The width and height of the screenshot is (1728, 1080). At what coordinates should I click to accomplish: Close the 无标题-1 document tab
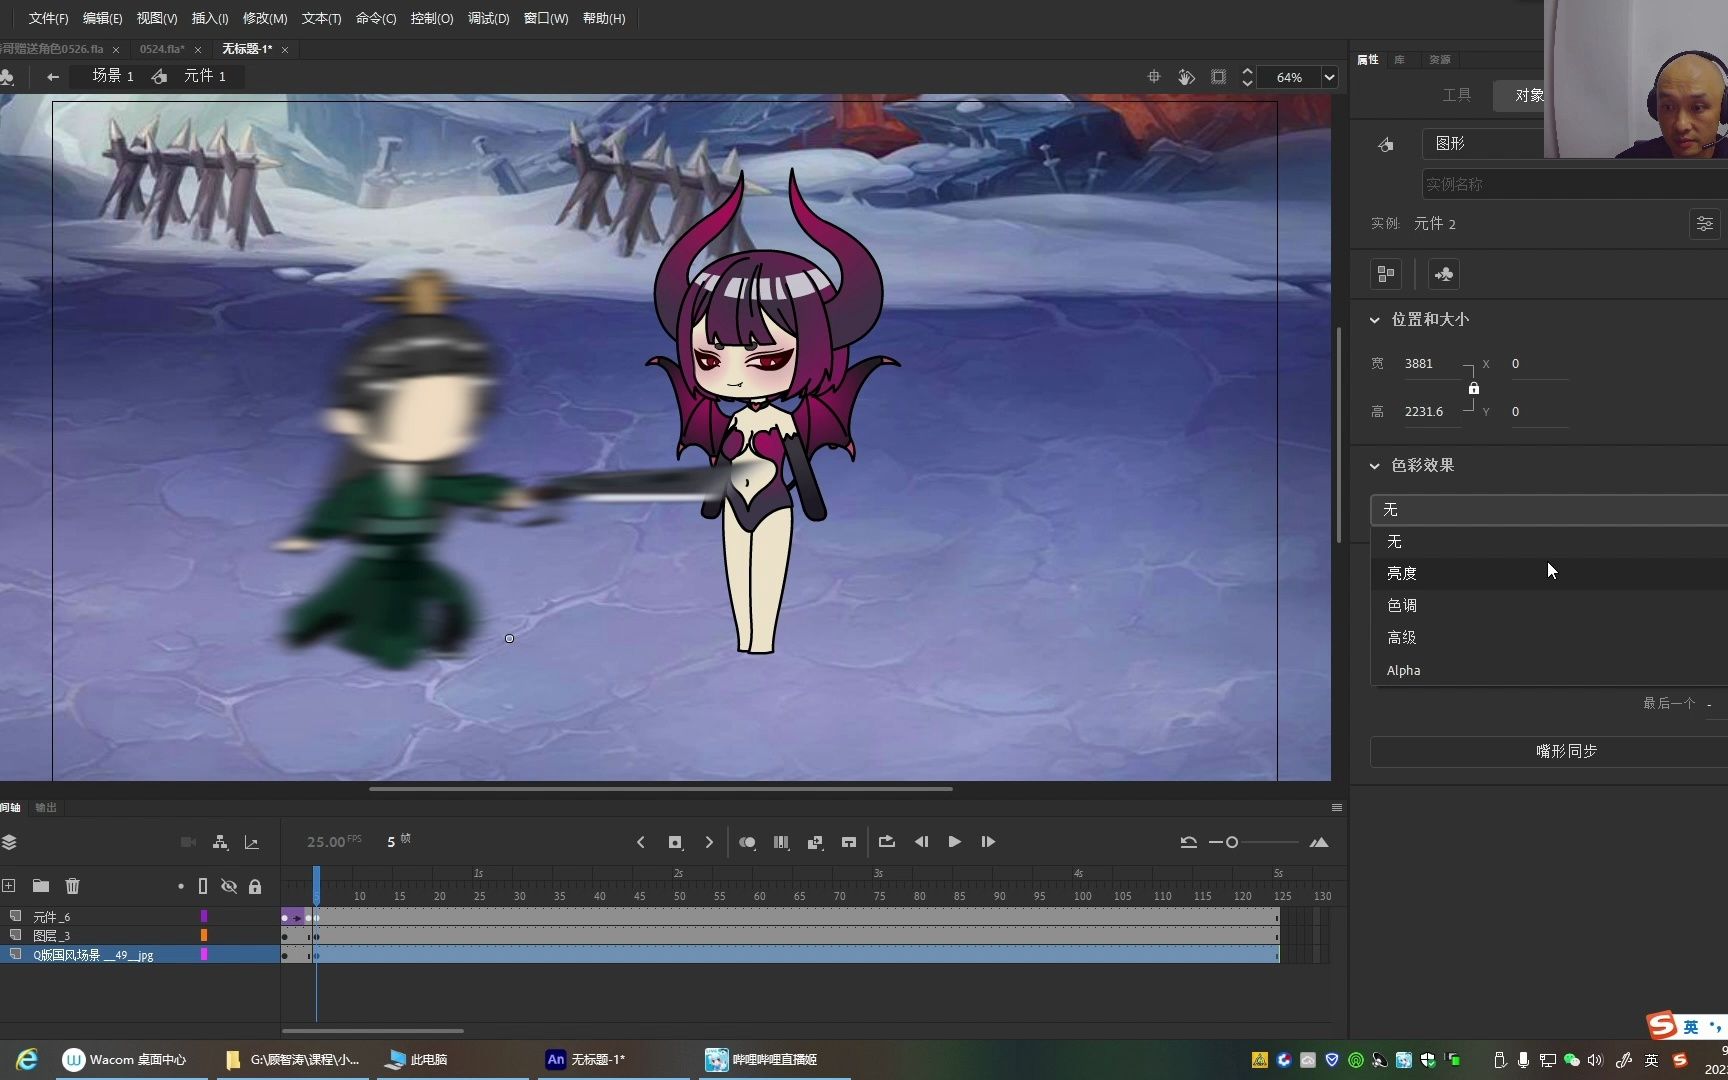[x=285, y=50]
